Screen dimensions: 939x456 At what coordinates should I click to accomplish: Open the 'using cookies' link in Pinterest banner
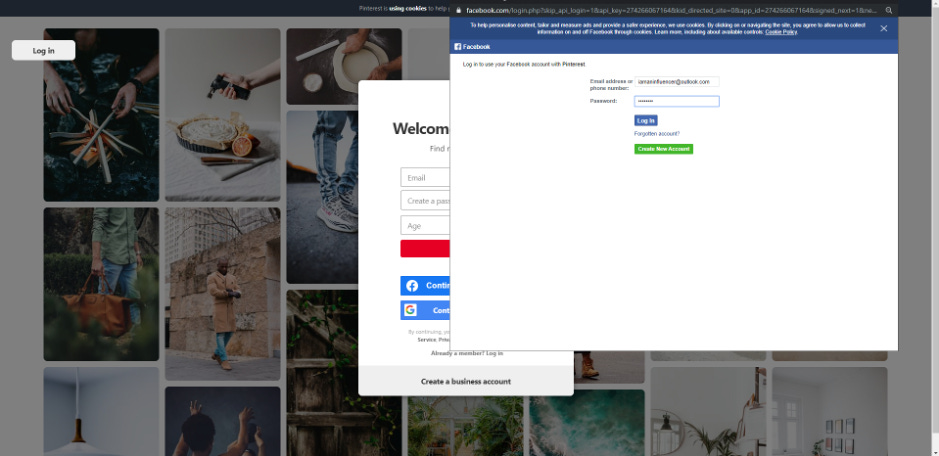pyautogui.click(x=408, y=8)
